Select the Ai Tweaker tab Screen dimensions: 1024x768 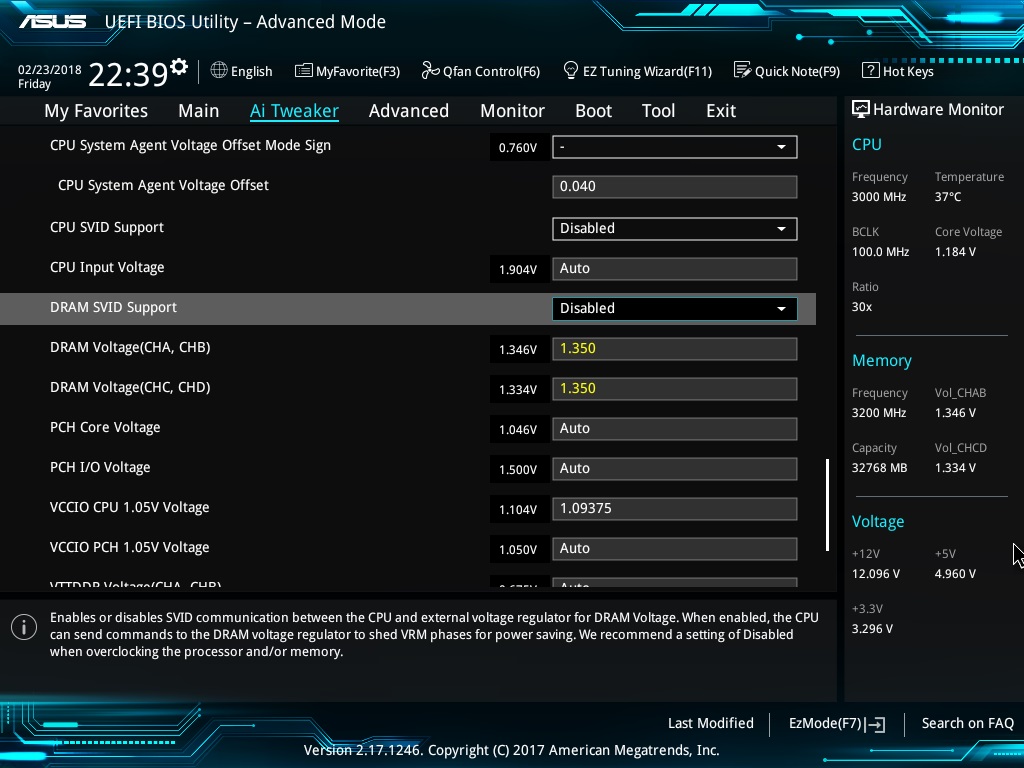(294, 111)
